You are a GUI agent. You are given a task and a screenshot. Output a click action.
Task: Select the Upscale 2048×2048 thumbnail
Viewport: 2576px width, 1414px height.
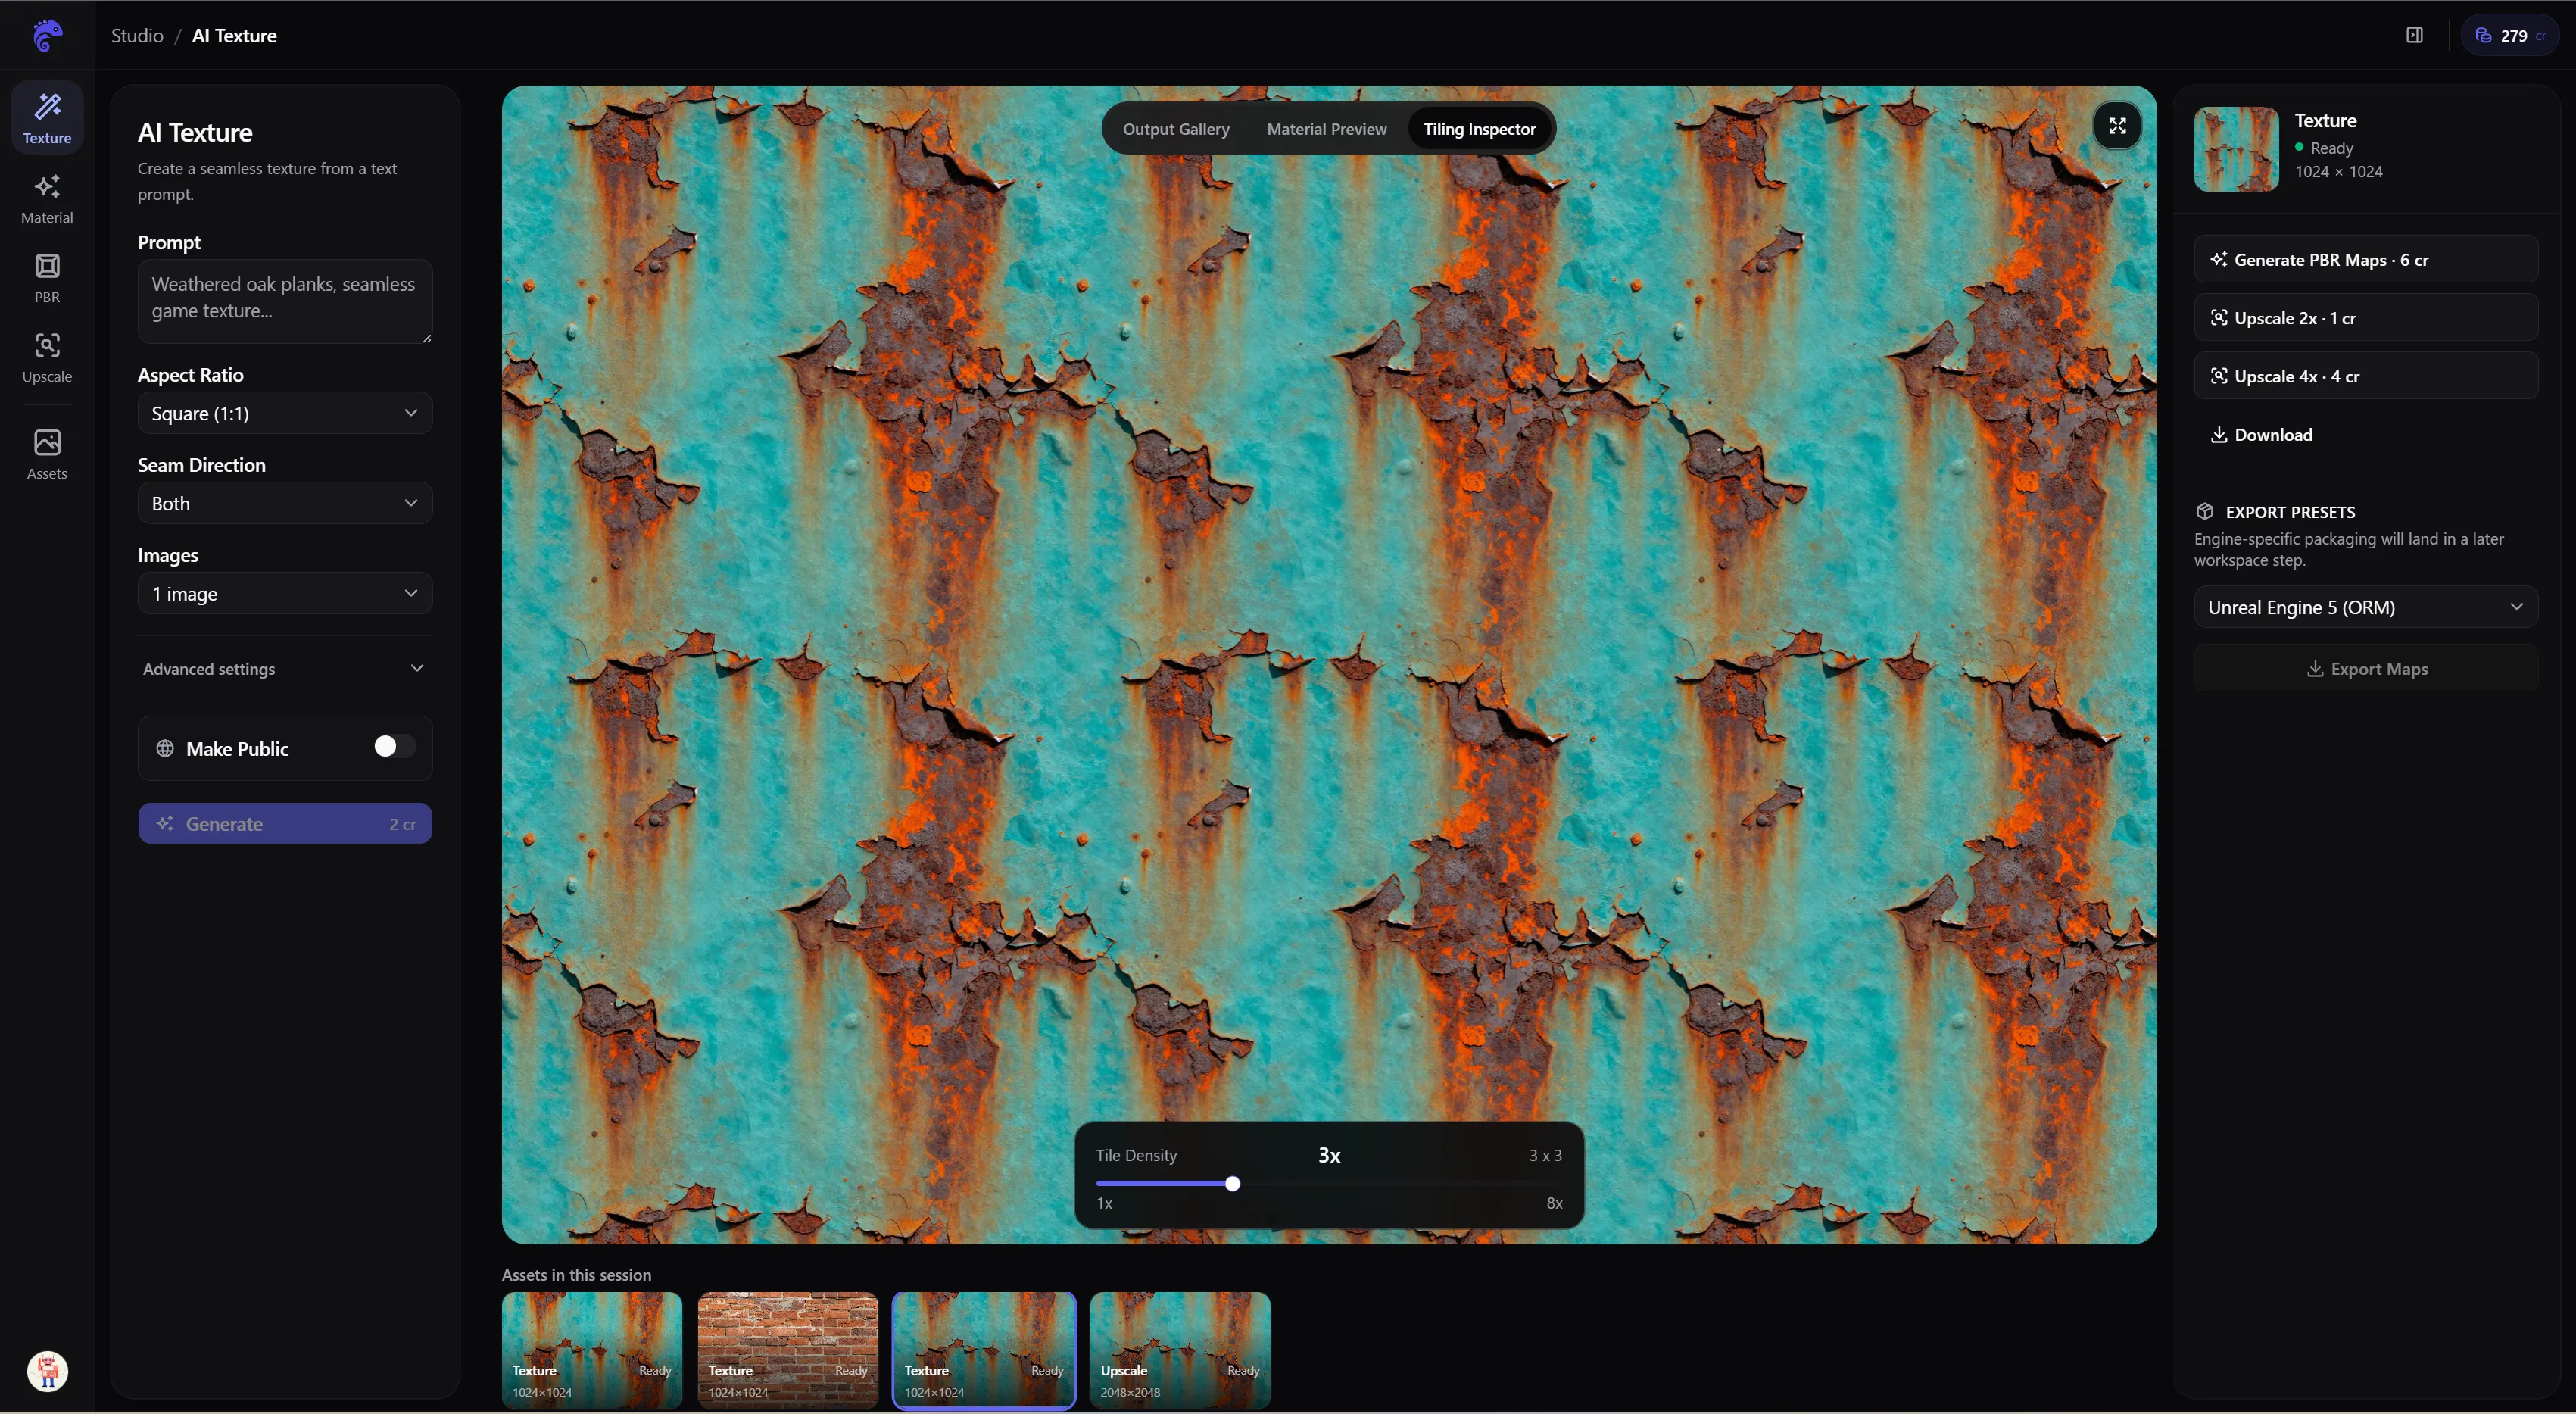point(1180,1350)
